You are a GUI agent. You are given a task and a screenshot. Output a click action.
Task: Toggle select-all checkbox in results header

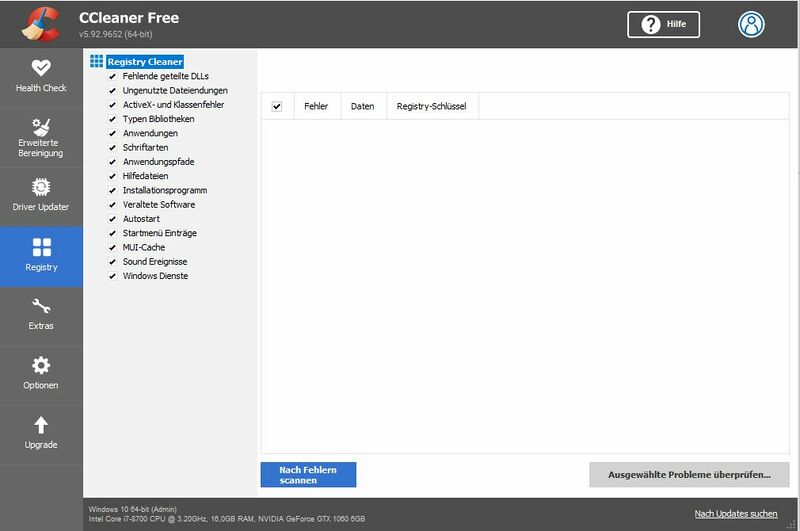[x=277, y=107]
